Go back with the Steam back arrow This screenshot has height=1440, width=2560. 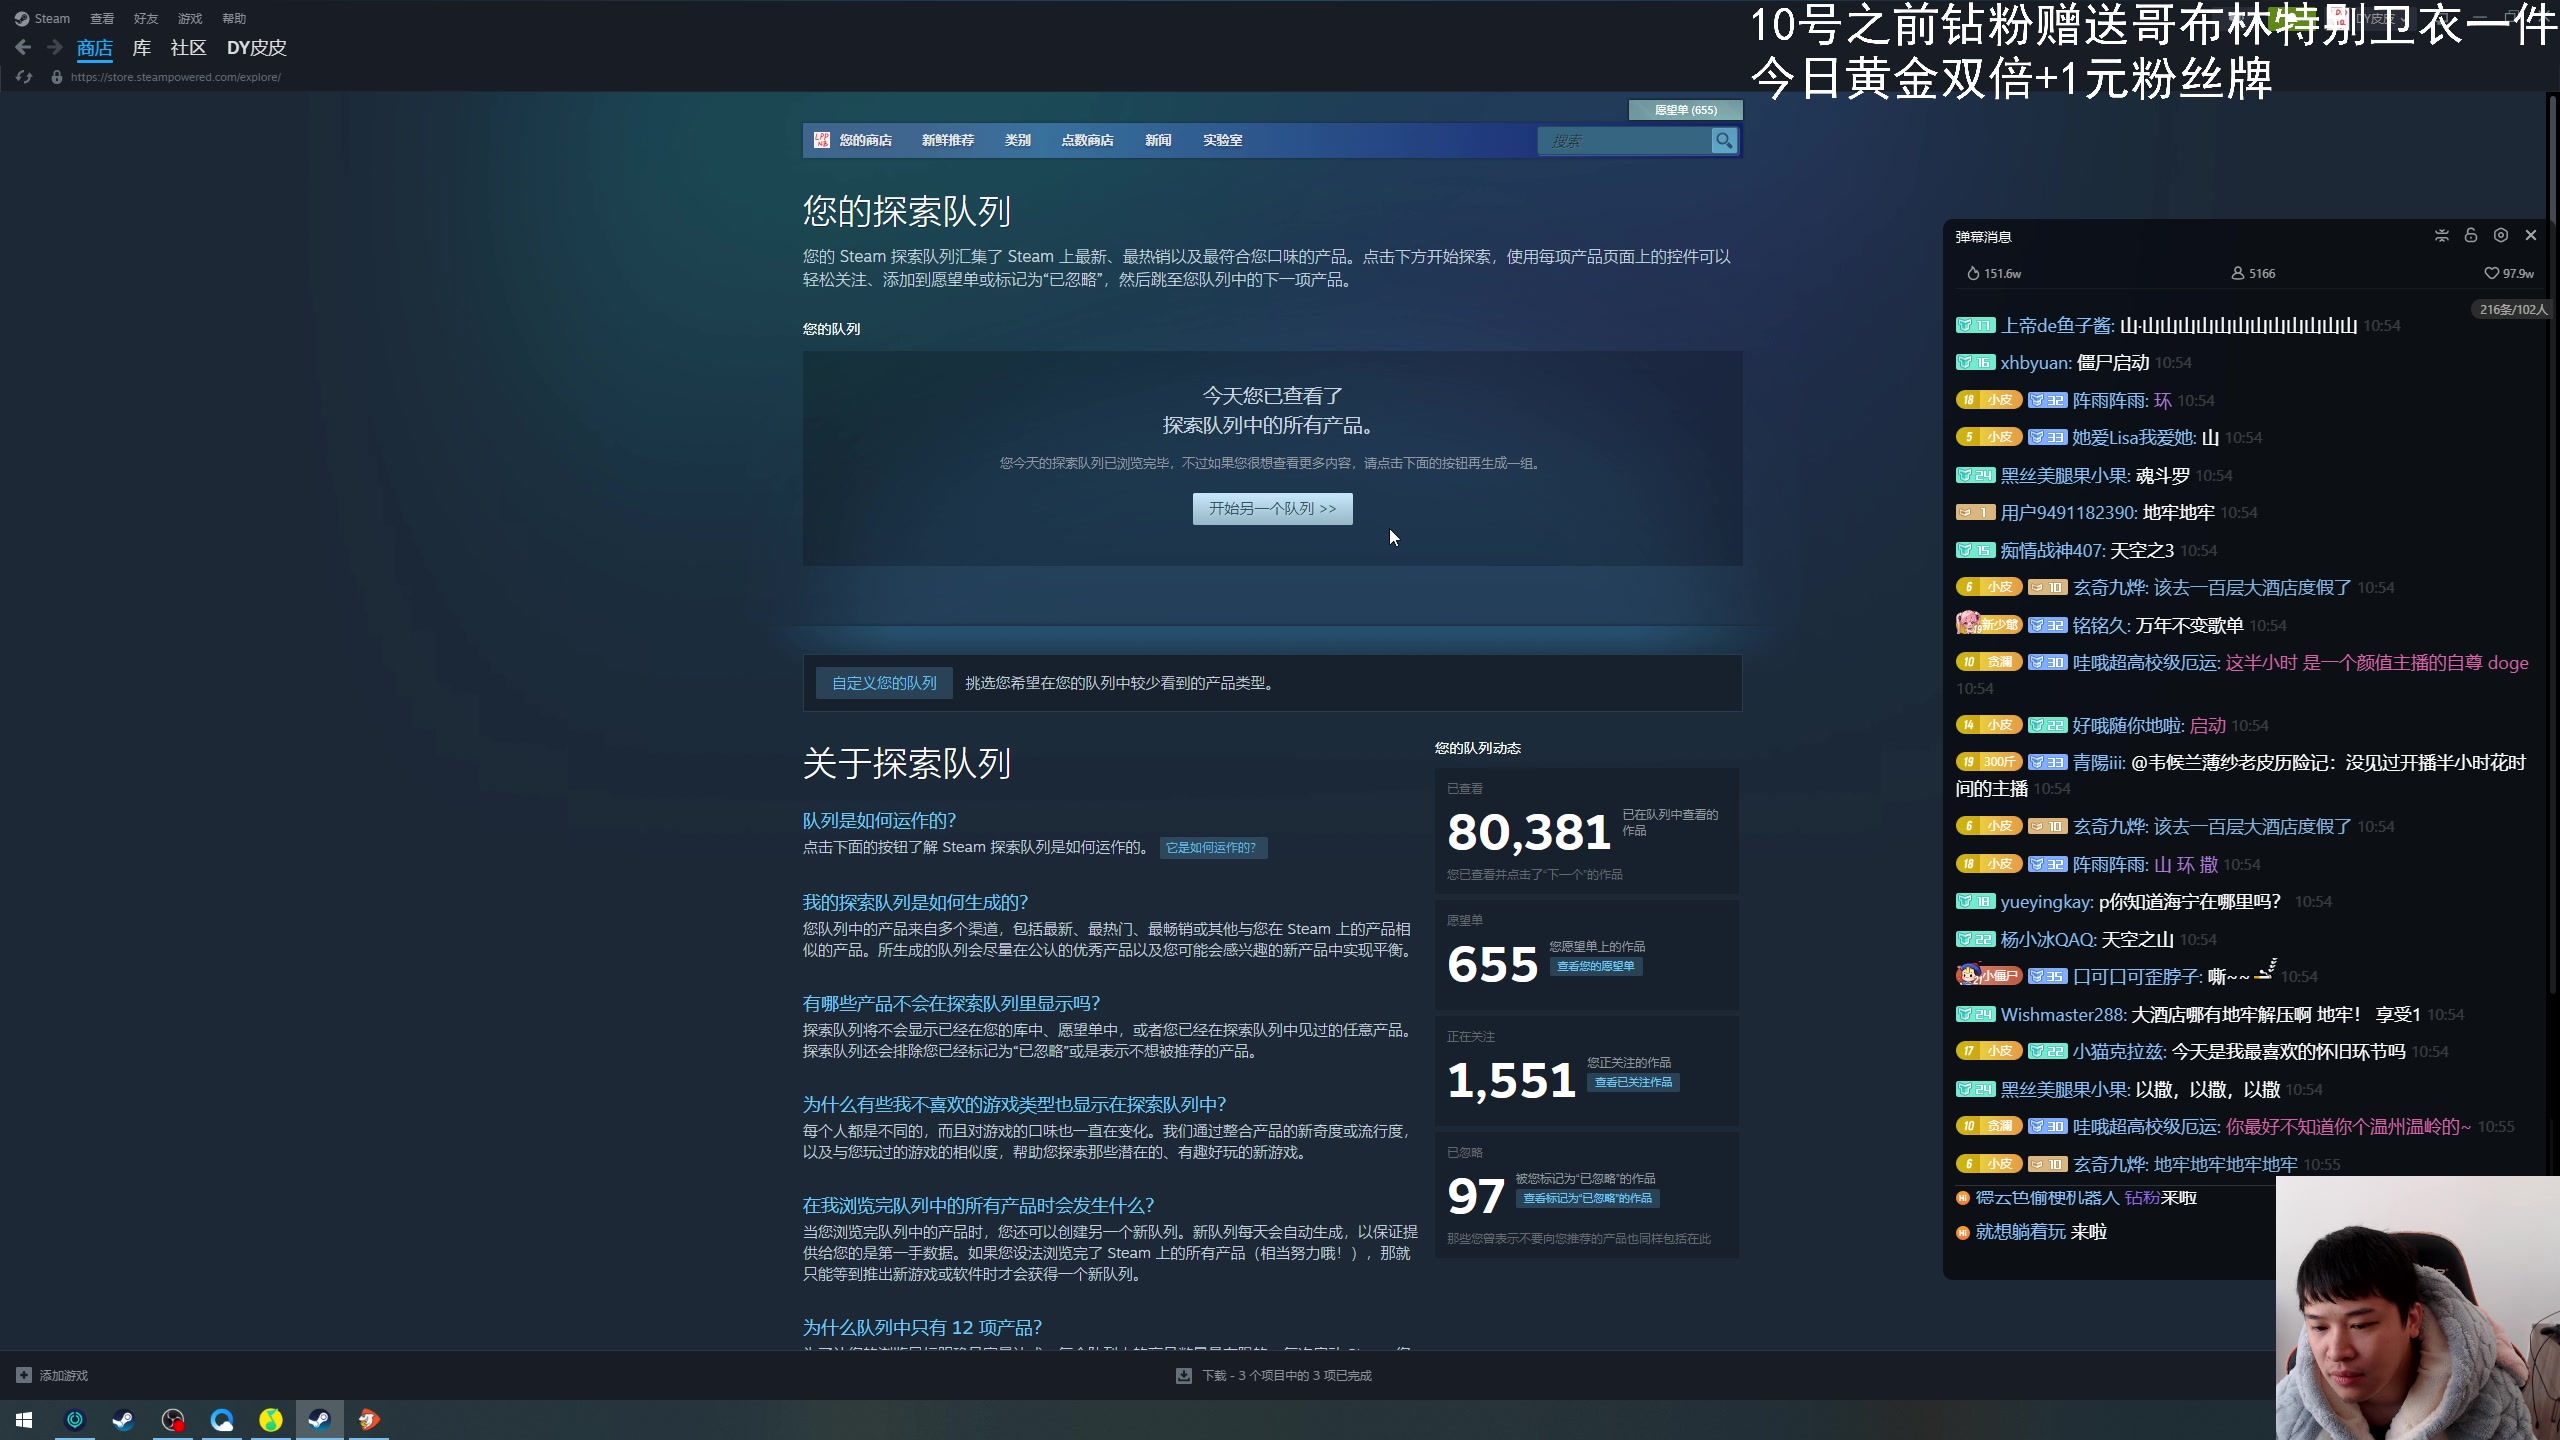[x=24, y=47]
